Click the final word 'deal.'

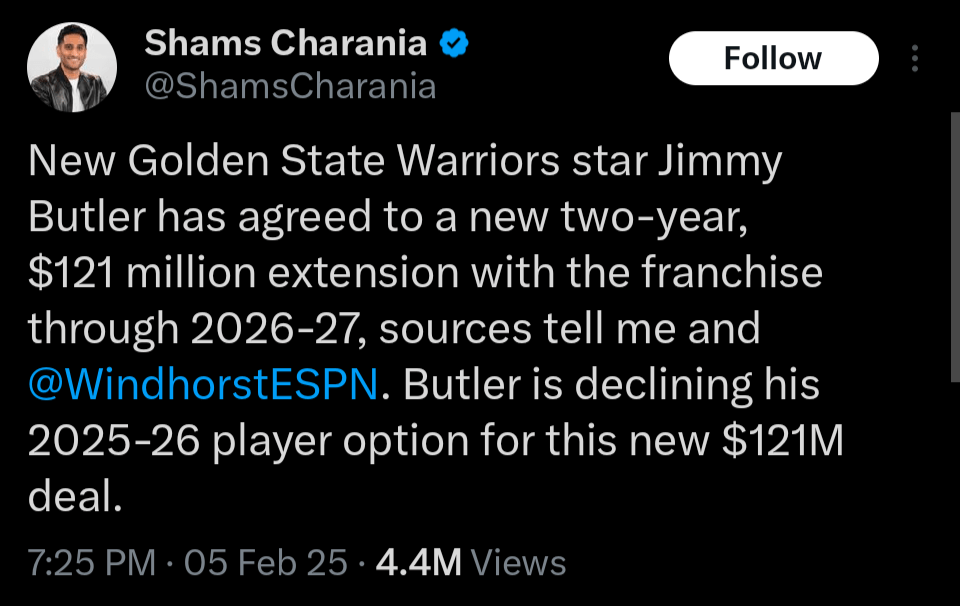click(x=75, y=496)
